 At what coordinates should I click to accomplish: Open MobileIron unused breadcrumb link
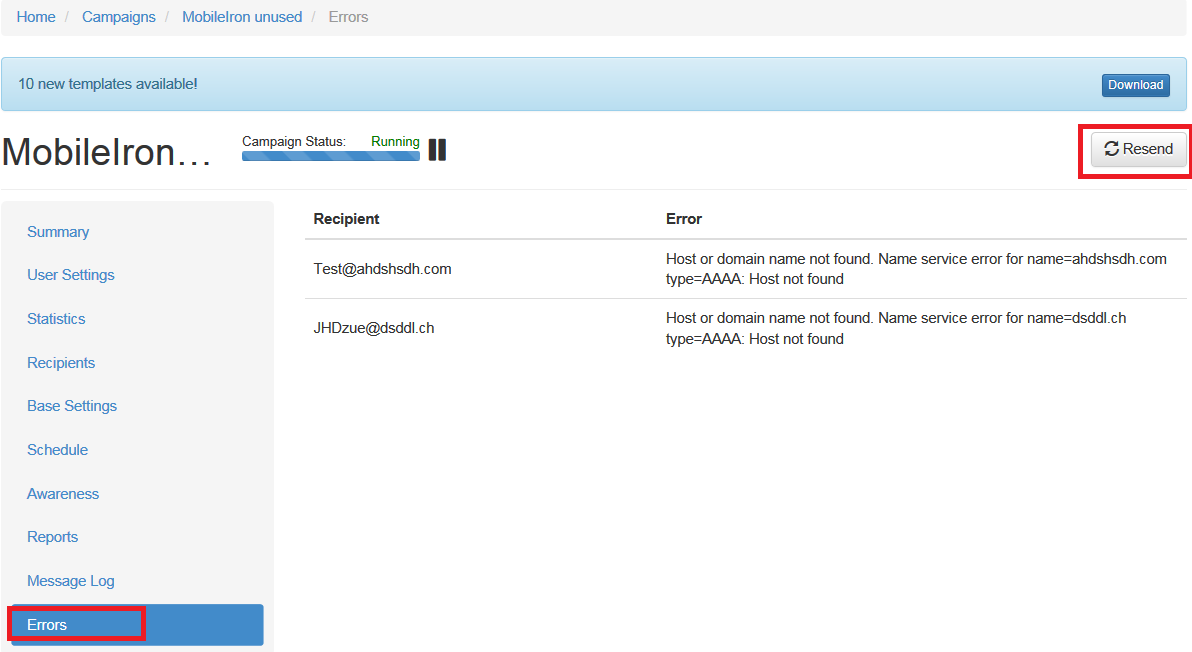click(242, 17)
